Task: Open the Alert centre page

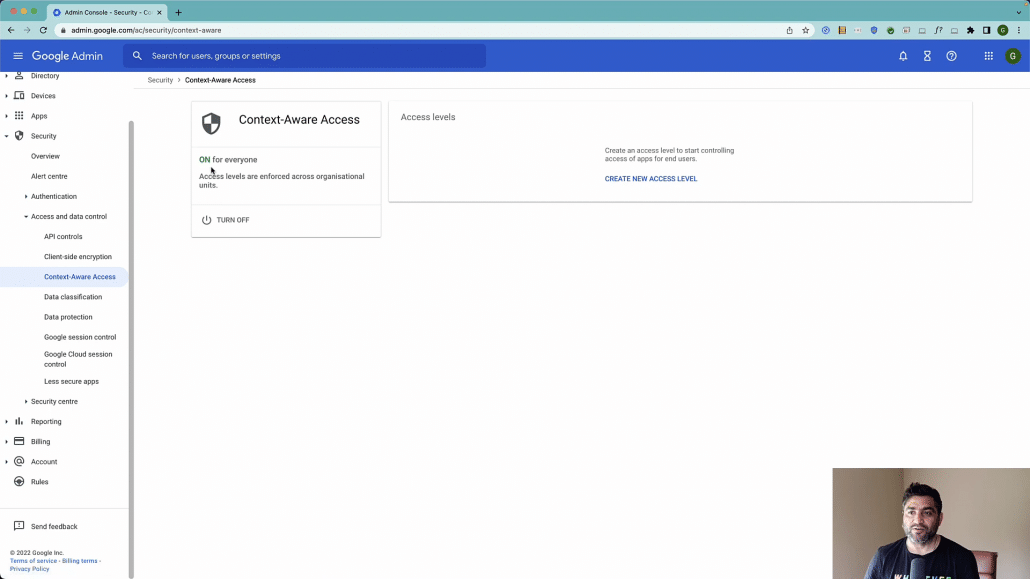Action: tap(49, 176)
